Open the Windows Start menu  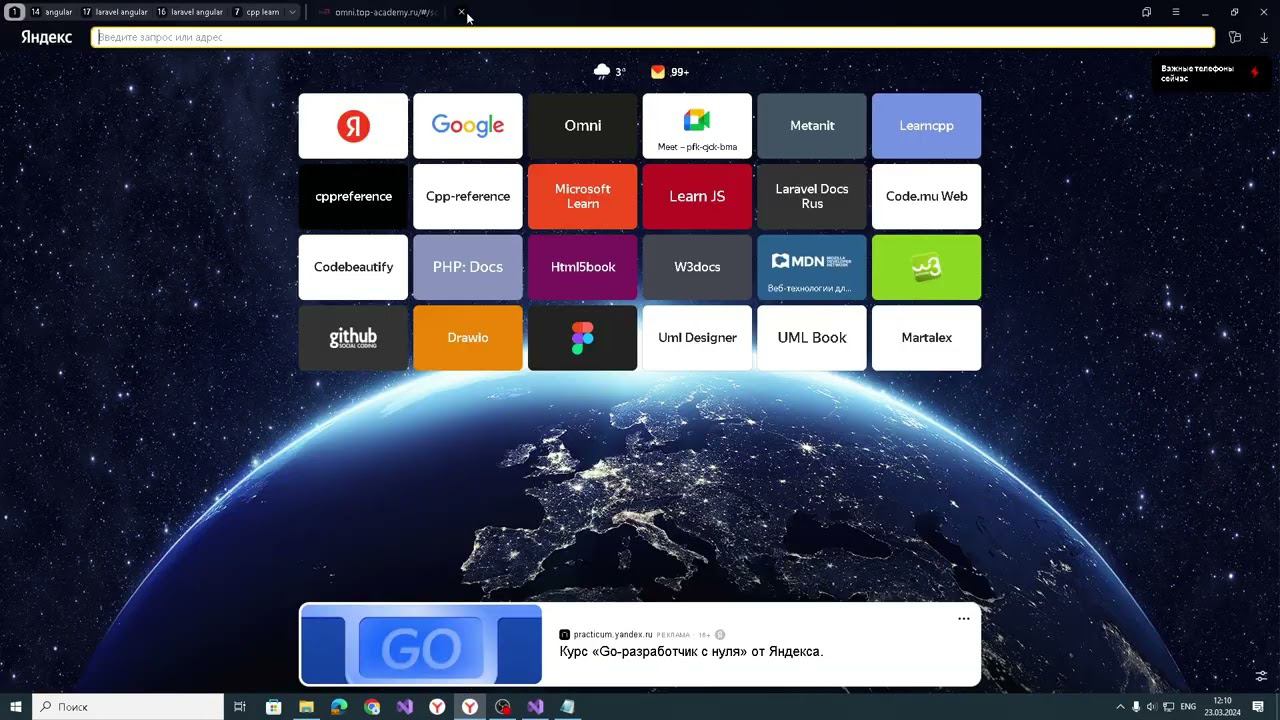tap(16, 707)
